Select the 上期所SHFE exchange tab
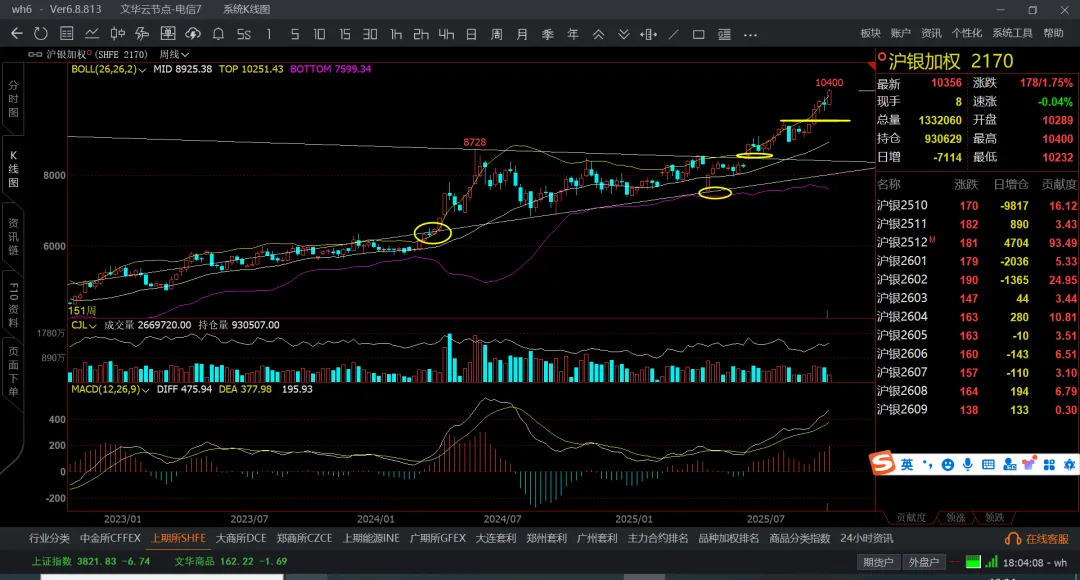Image resolution: width=1080 pixels, height=580 pixels. pos(178,539)
